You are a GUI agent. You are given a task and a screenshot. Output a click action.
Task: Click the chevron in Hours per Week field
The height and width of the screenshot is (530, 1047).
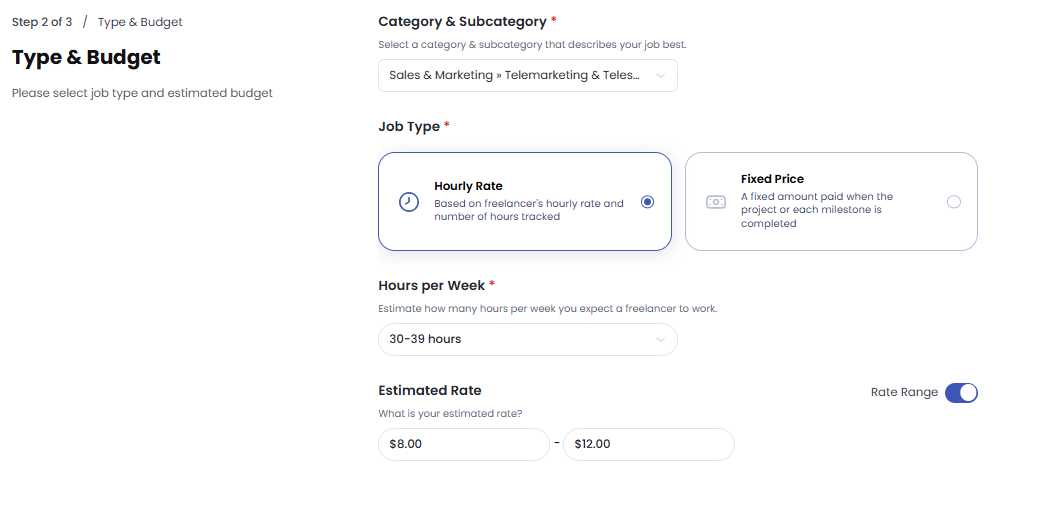click(x=660, y=340)
